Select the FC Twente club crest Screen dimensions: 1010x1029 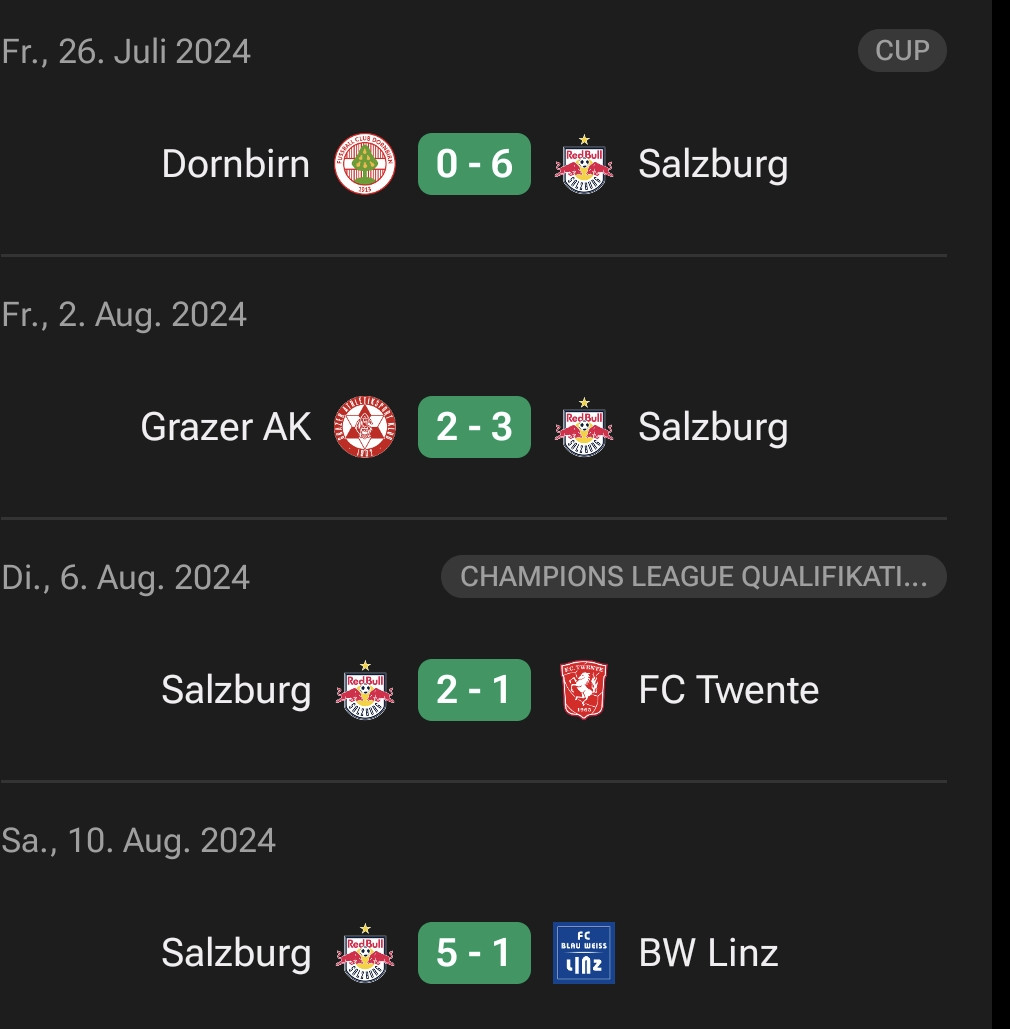(584, 691)
